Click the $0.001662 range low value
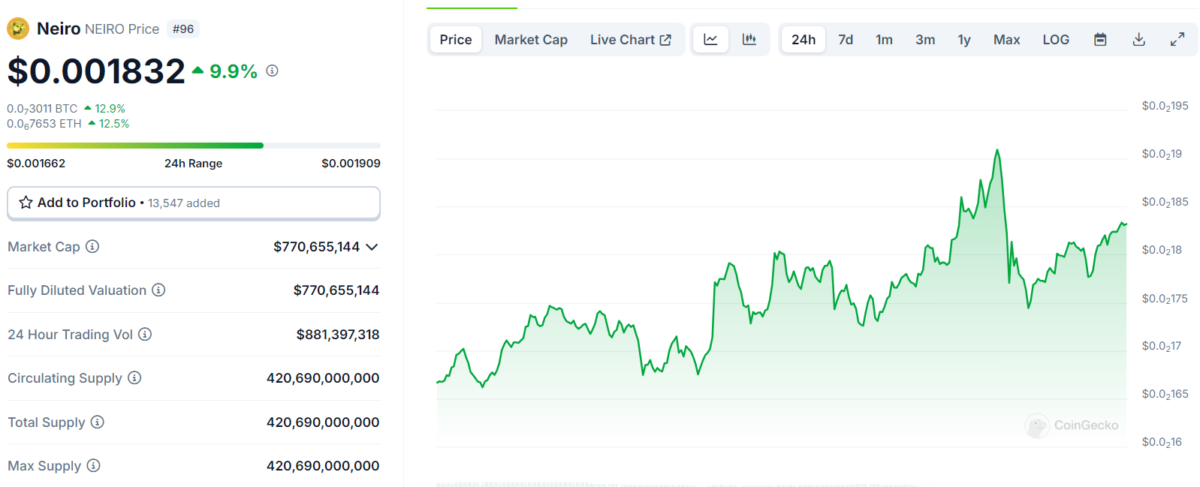 [36, 163]
